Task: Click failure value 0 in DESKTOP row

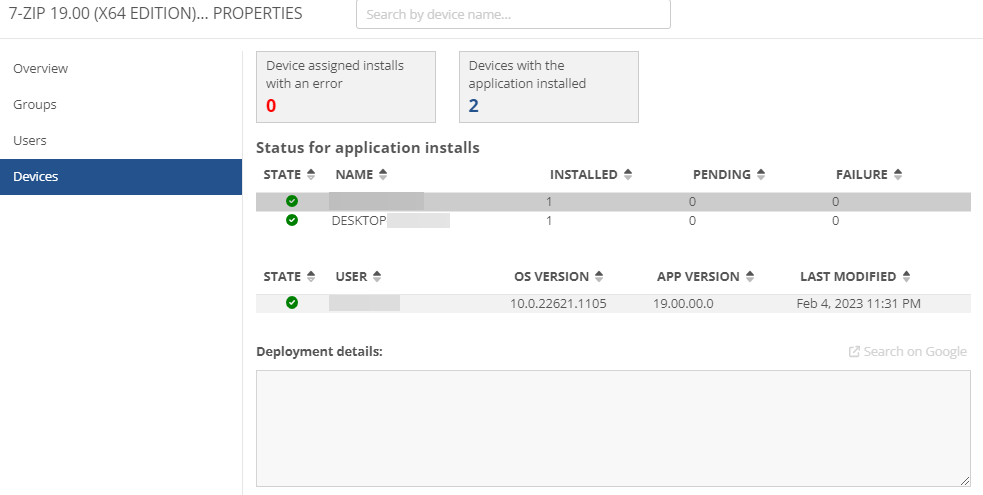Action: click(x=835, y=221)
